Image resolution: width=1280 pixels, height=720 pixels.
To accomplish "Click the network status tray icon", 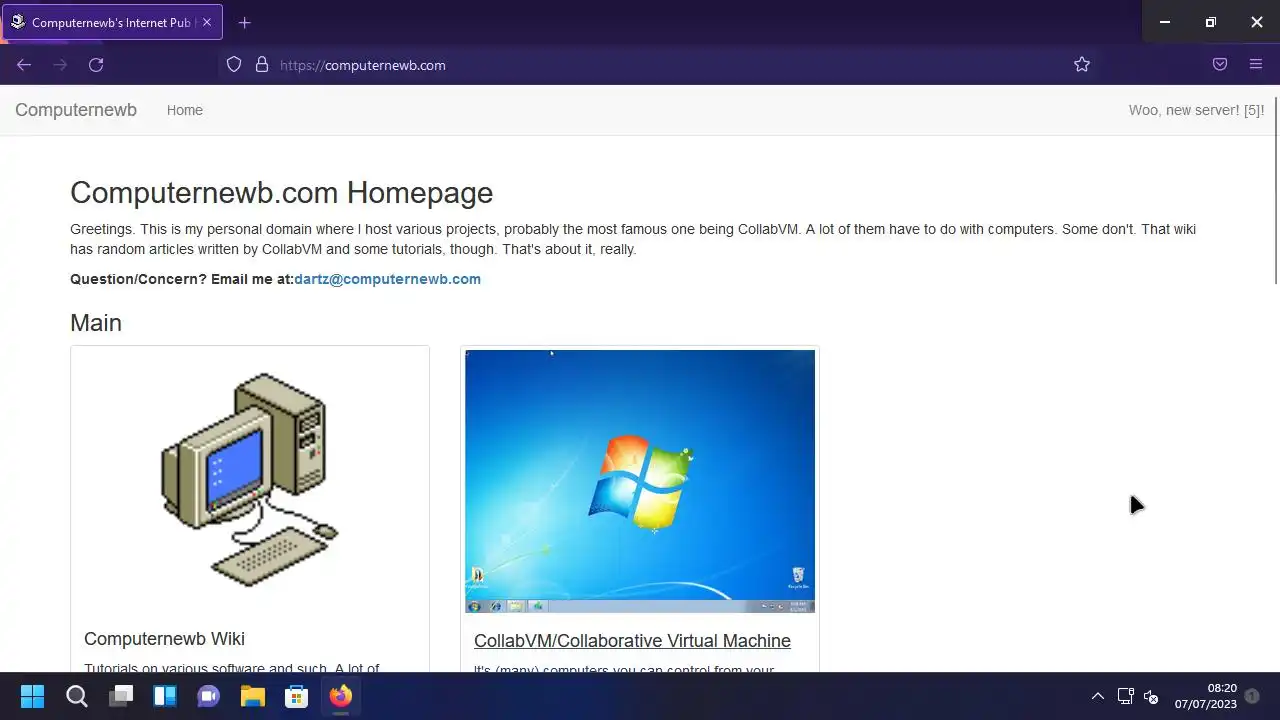I will pos(1125,696).
